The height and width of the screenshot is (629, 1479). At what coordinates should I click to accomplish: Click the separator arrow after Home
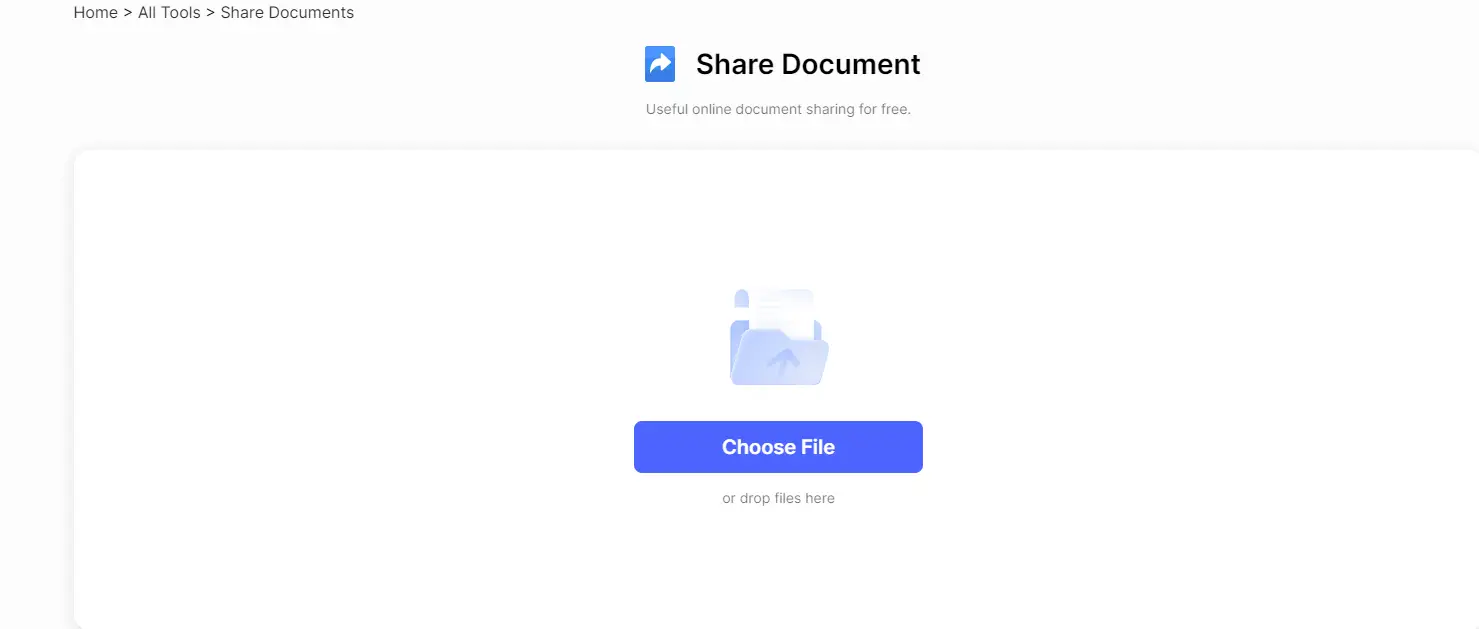coord(128,13)
